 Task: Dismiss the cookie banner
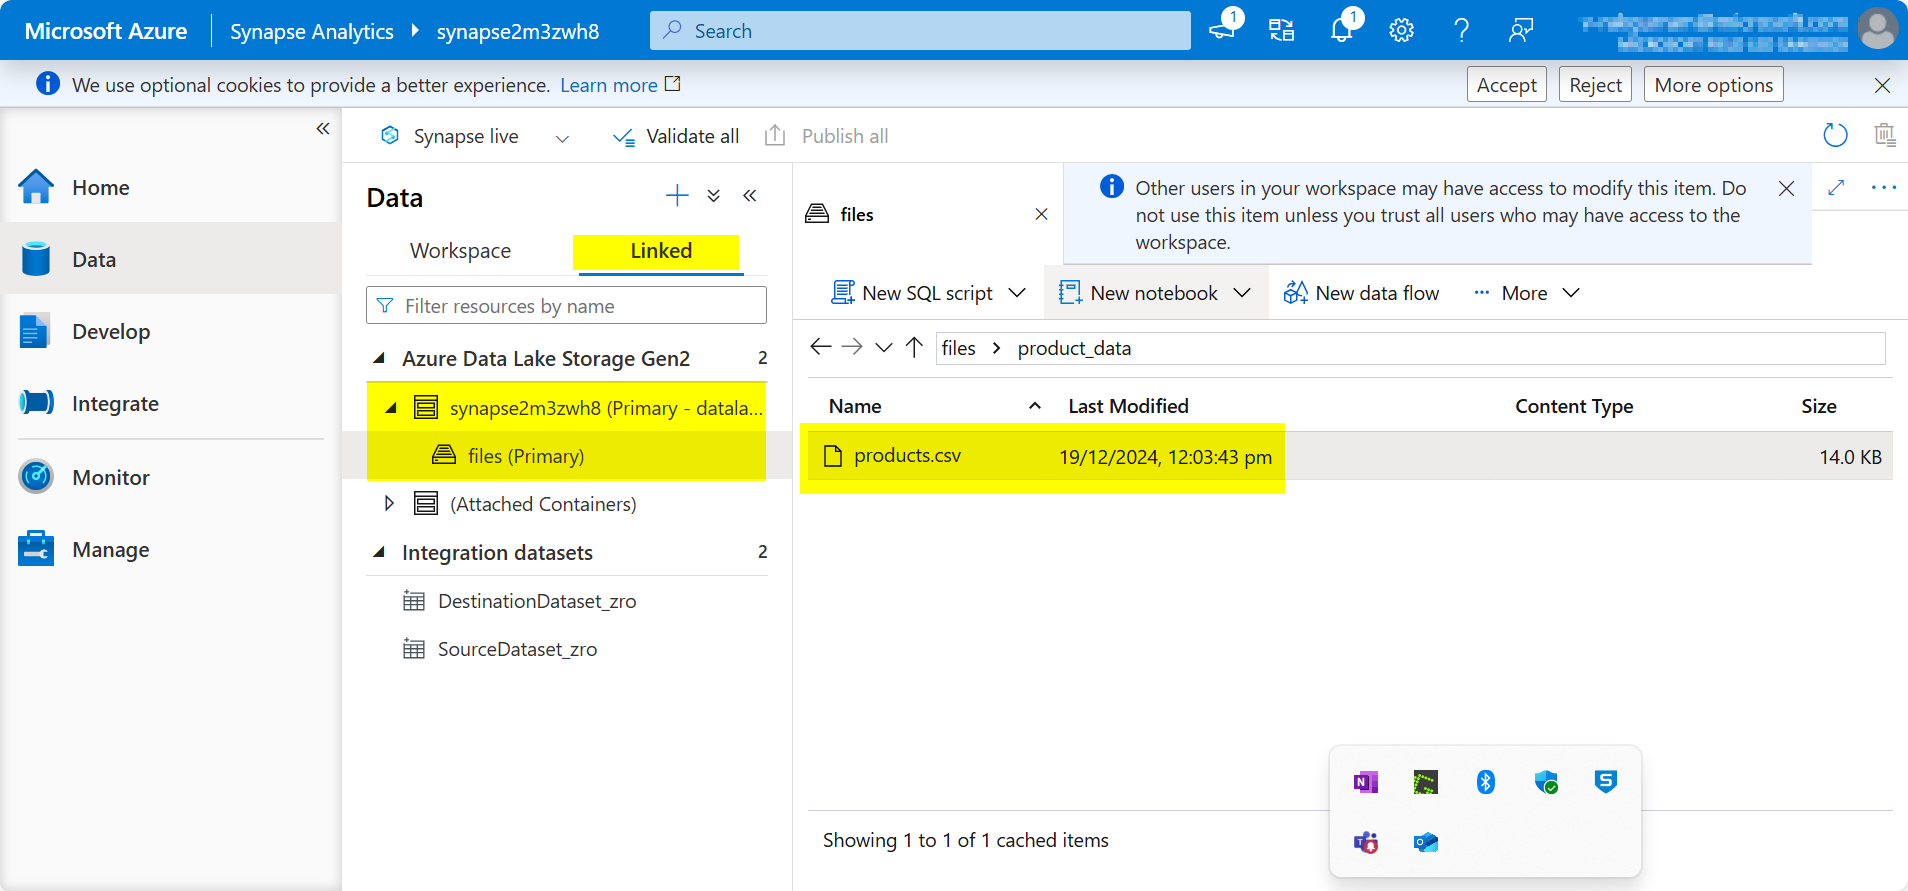pyautogui.click(x=1882, y=85)
